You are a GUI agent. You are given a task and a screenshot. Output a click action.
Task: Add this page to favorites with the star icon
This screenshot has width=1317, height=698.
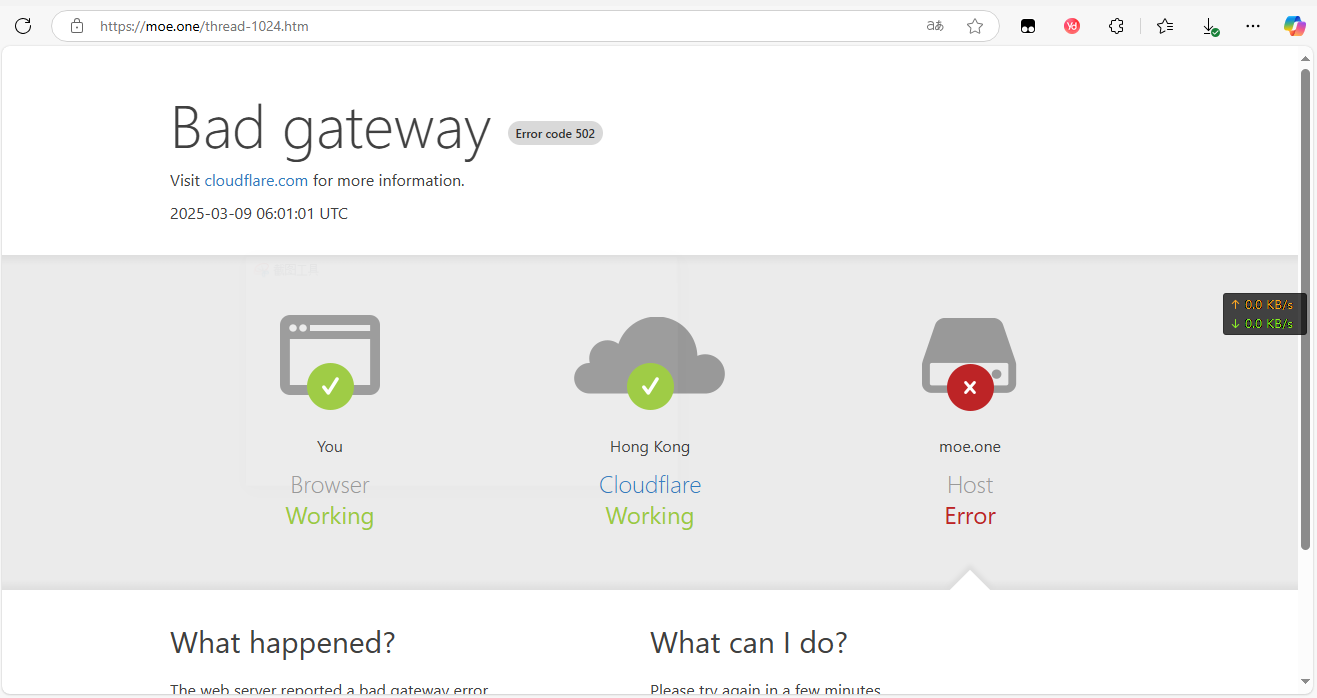point(975,26)
